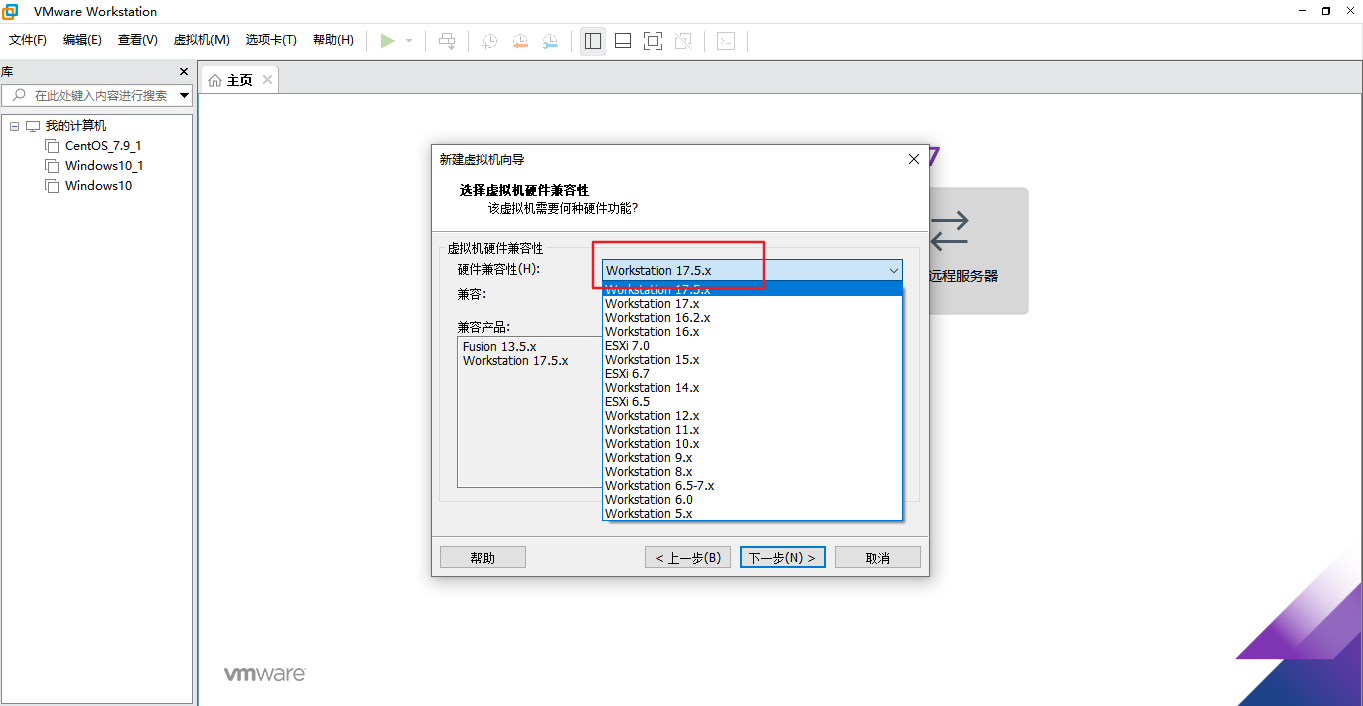
Task: Click the 取消 button to cancel the wizard
Action: (x=877, y=557)
